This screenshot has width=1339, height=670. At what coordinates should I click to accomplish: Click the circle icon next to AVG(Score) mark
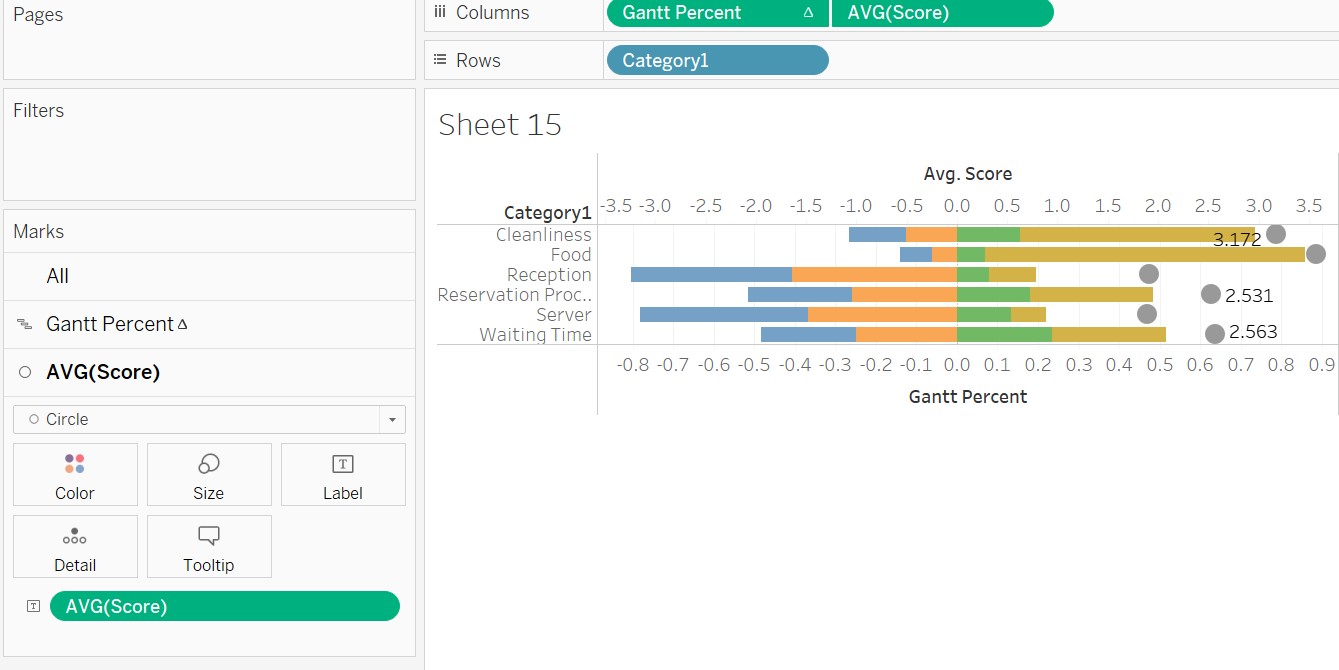point(25,372)
